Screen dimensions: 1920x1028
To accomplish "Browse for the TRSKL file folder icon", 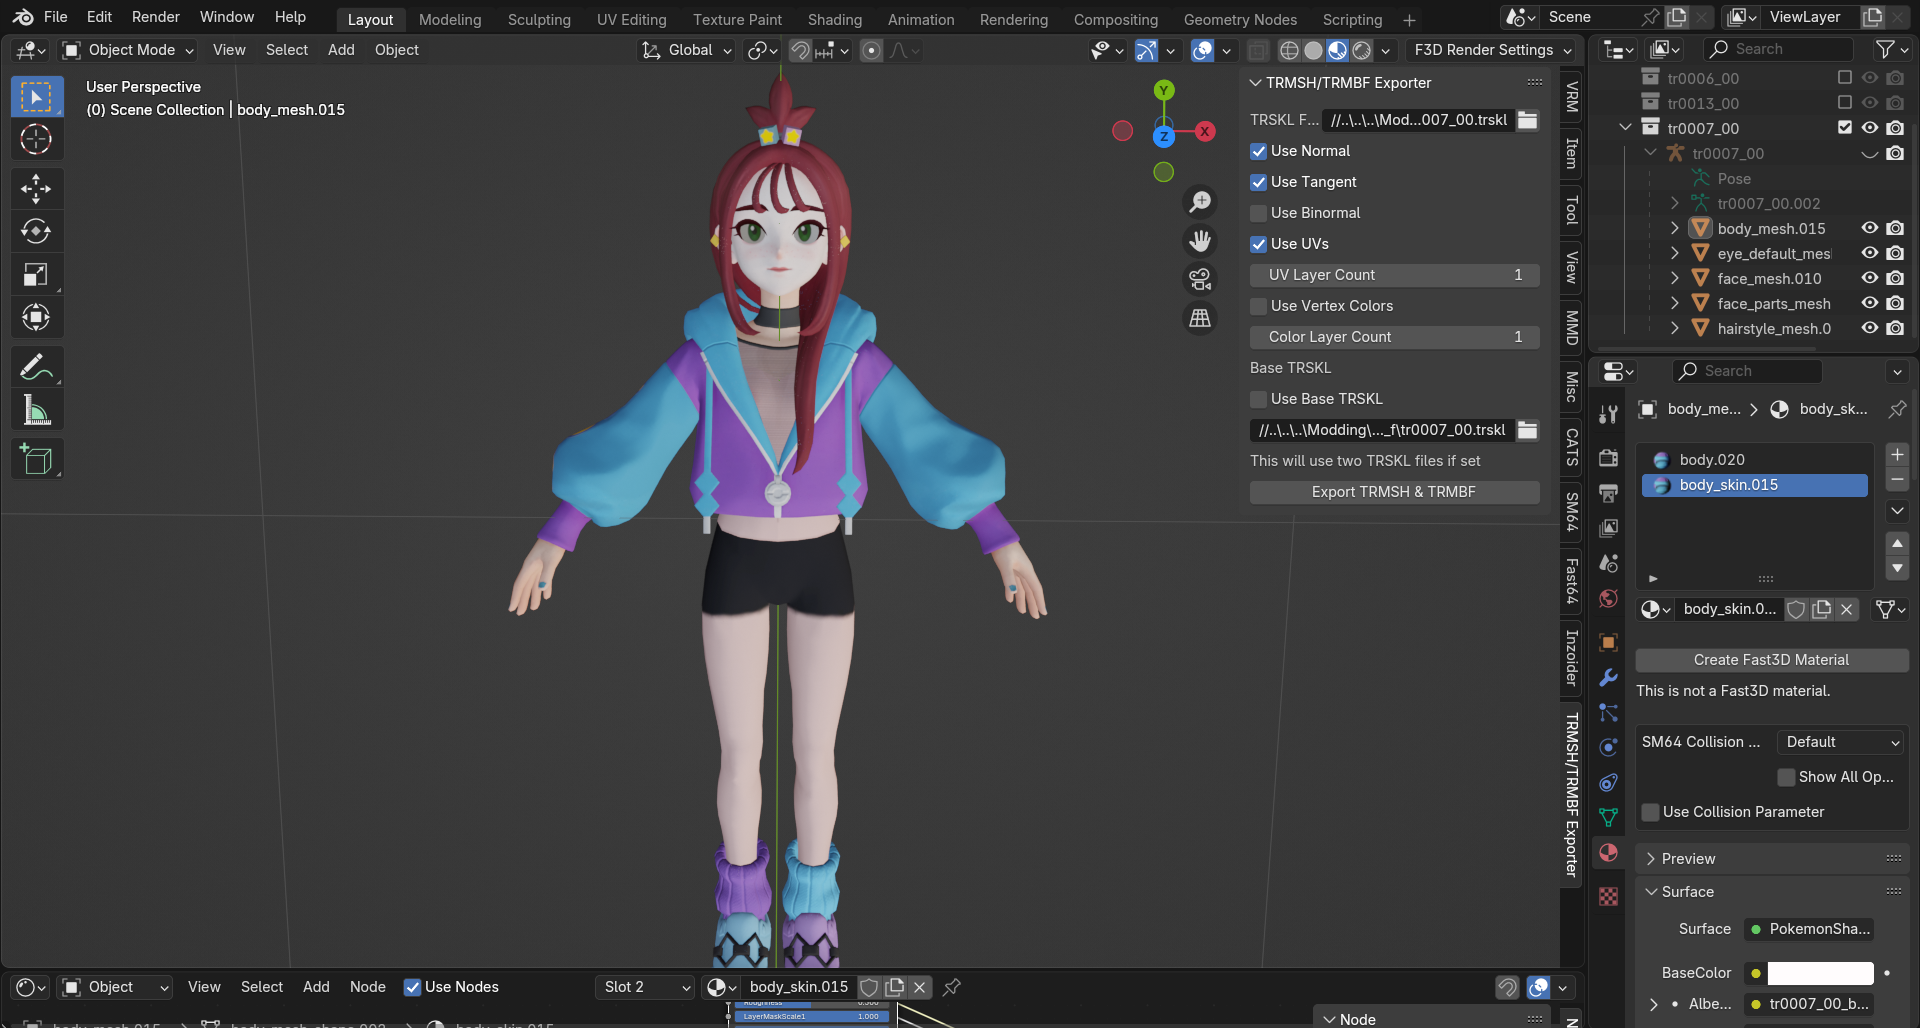I will click(1528, 120).
